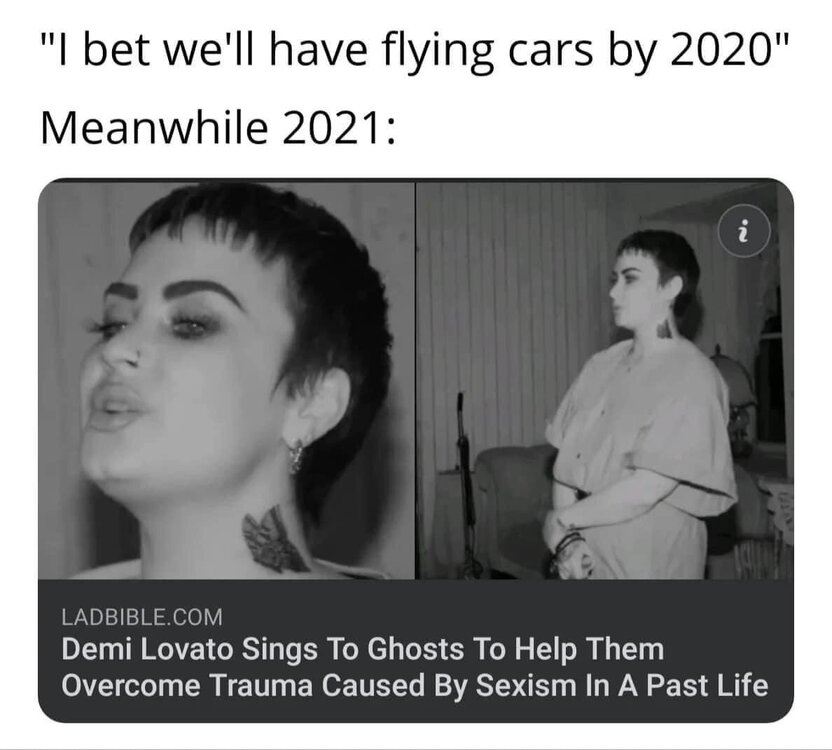The height and width of the screenshot is (750, 832).
Task: Click the name "Demi Lovato" in the title
Action: (147, 649)
